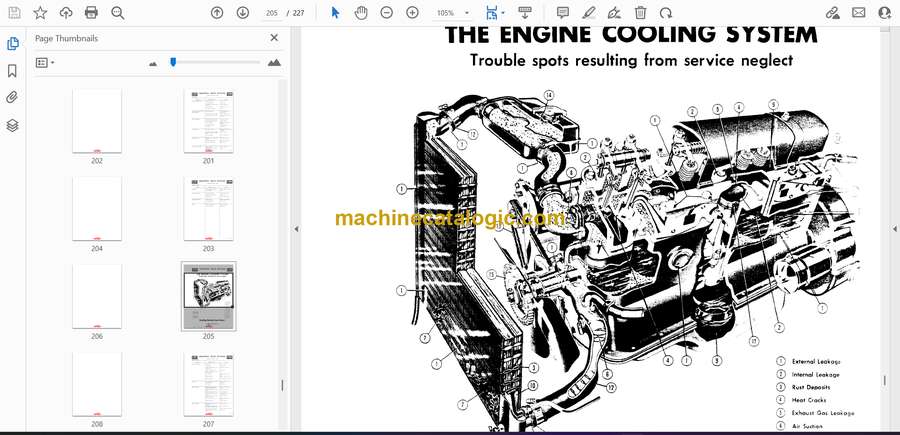Expand the right tools pane arrow
Screen dimensions: 900x435
pyautogui.click(x=894, y=229)
